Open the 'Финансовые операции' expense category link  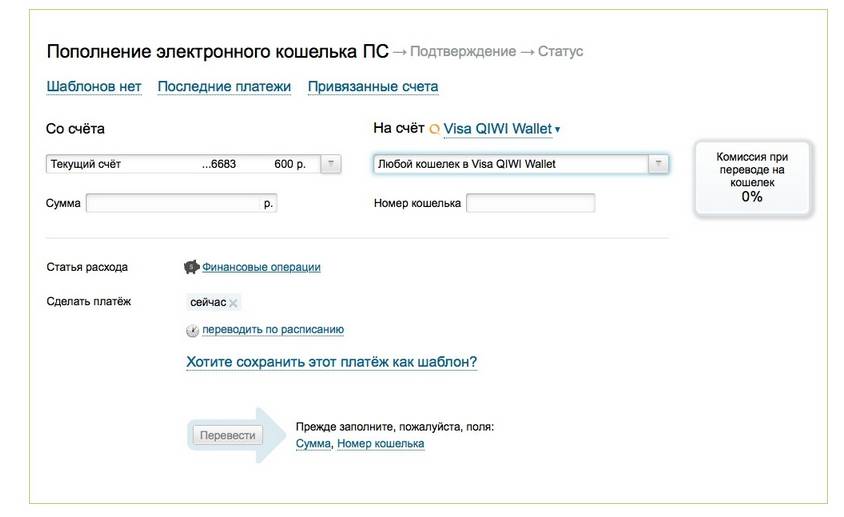261,267
